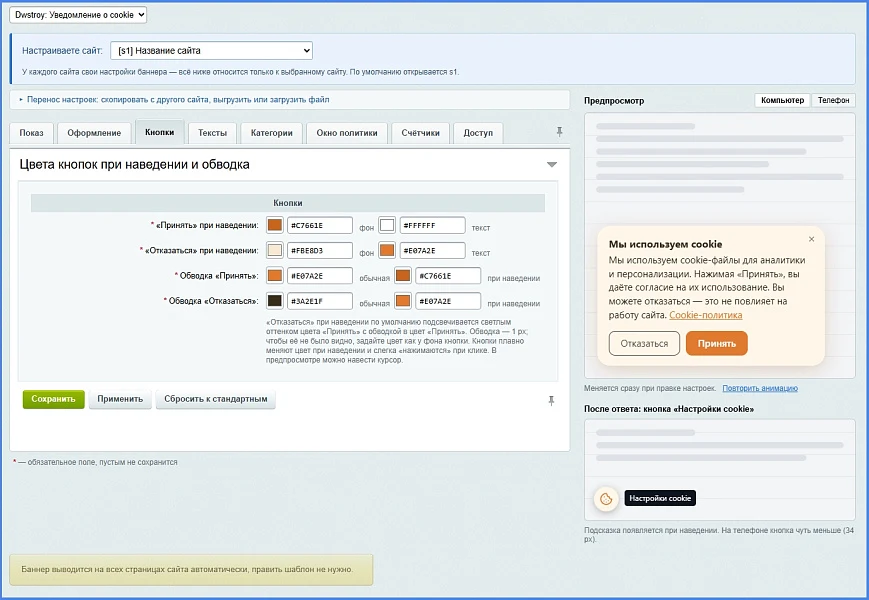Click the Кнопки table header
The height and width of the screenshot is (600, 869).
pos(288,203)
